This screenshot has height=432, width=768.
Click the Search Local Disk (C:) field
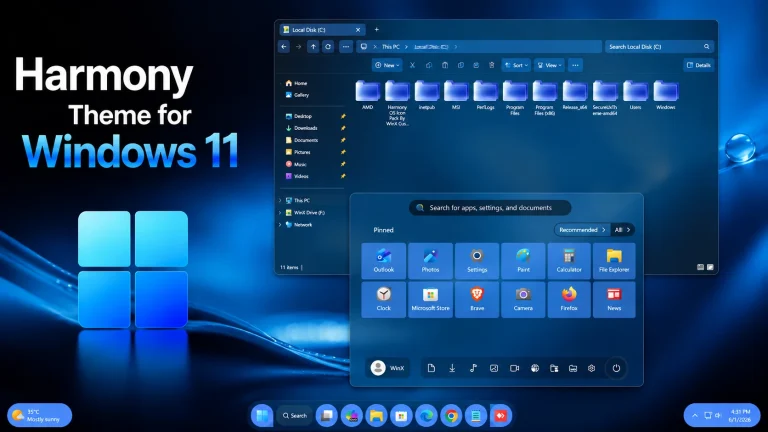pos(659,47)
